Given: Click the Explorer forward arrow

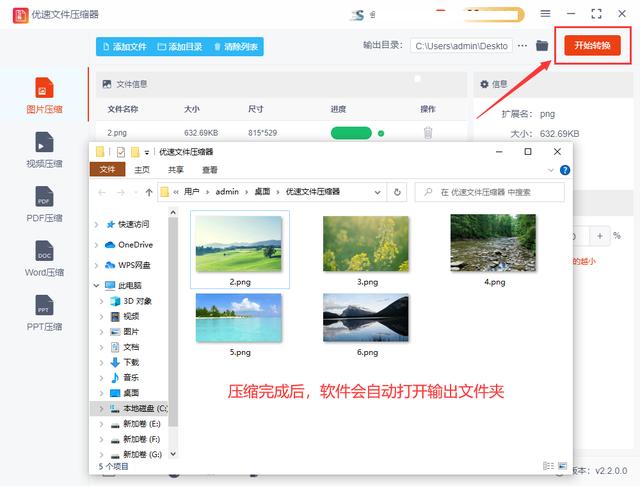Looking at the screenshot, I should pos(121,192).
